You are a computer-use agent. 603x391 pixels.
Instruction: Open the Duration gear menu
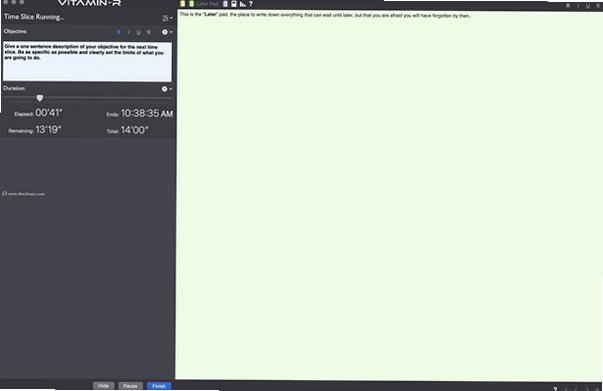click(167, 89)
